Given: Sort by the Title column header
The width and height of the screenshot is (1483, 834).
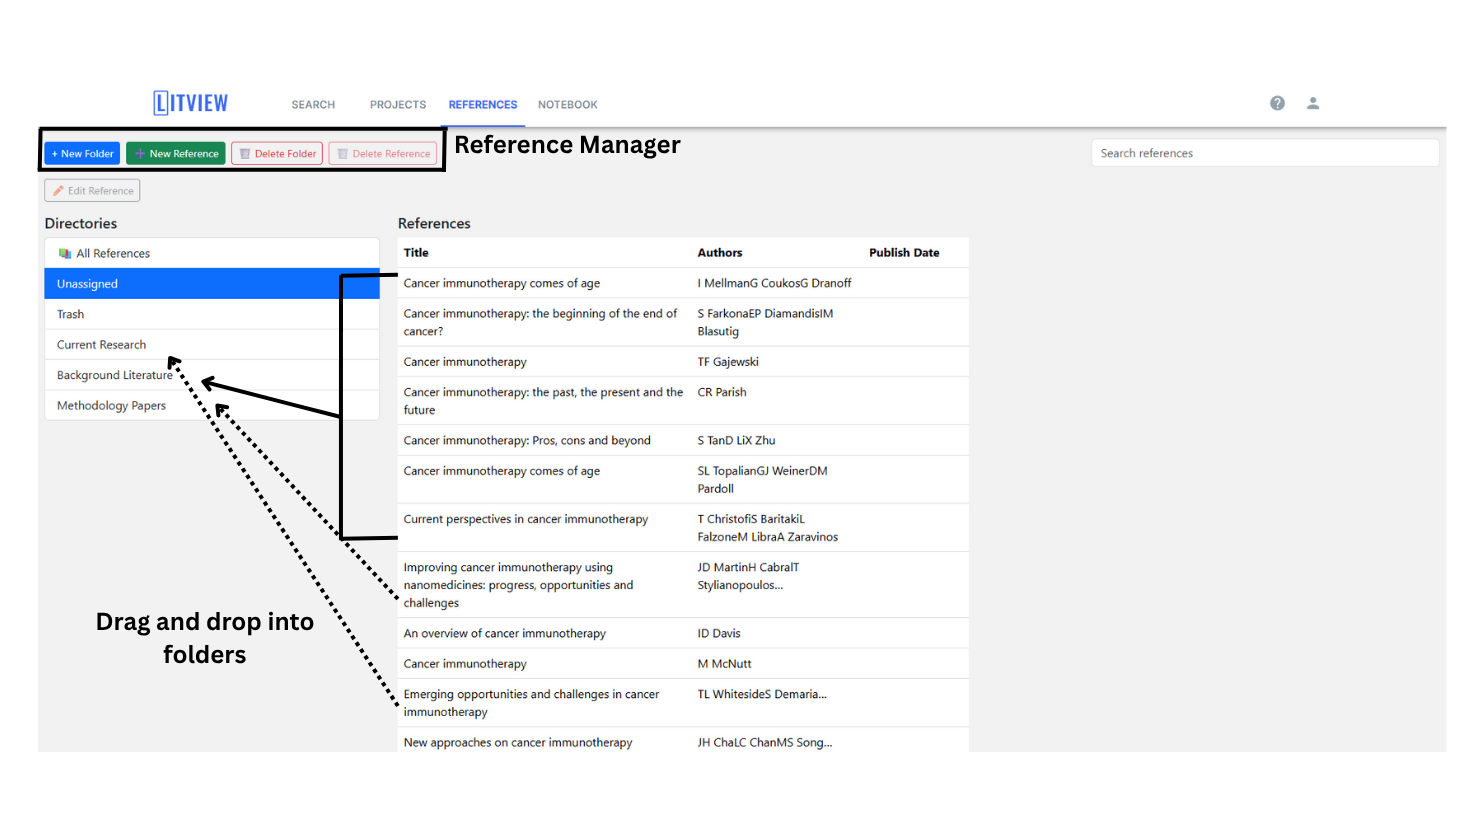Looking at the screenshot, I should click(416, 253).
